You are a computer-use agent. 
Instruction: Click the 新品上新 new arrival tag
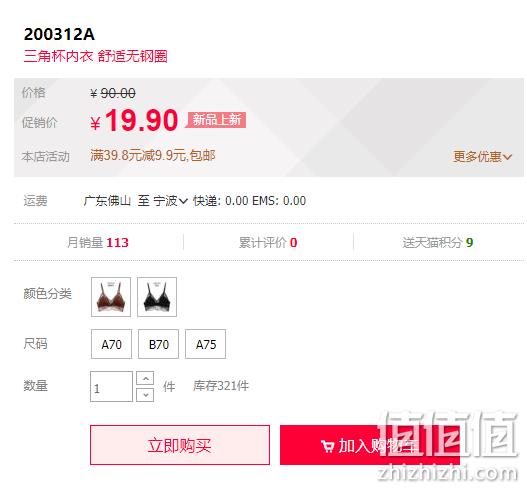tap(216, 120)
